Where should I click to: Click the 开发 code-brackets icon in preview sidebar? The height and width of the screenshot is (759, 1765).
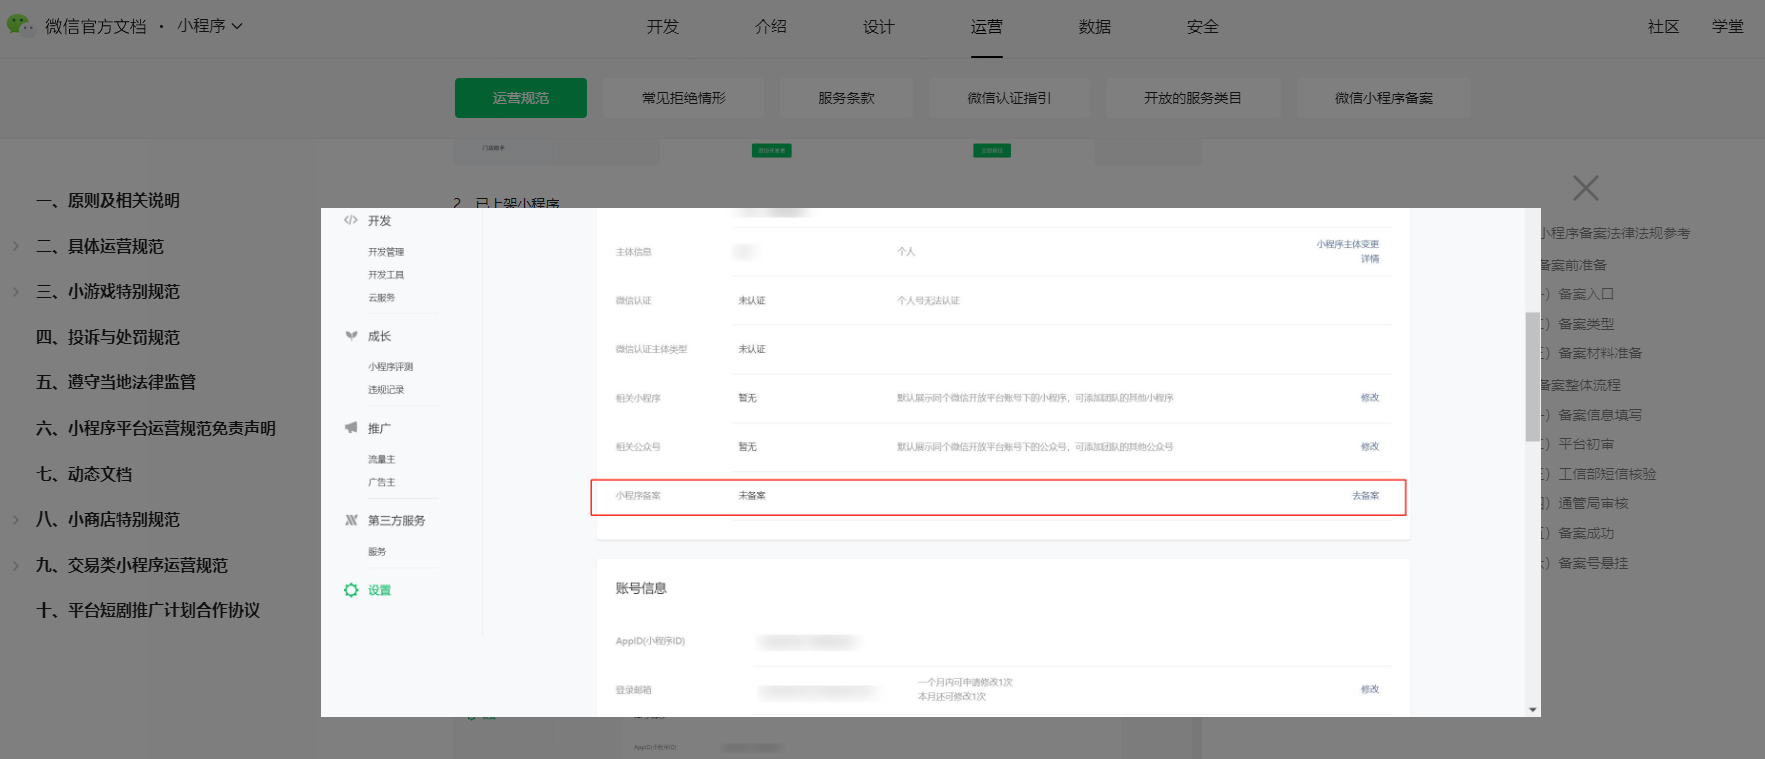click(x=351, y=220)
